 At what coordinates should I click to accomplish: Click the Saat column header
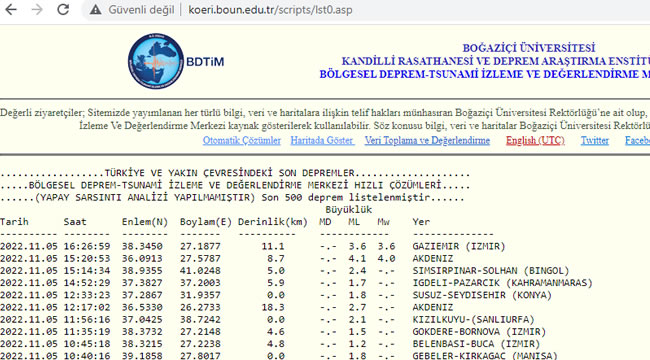tap(75, 222)
